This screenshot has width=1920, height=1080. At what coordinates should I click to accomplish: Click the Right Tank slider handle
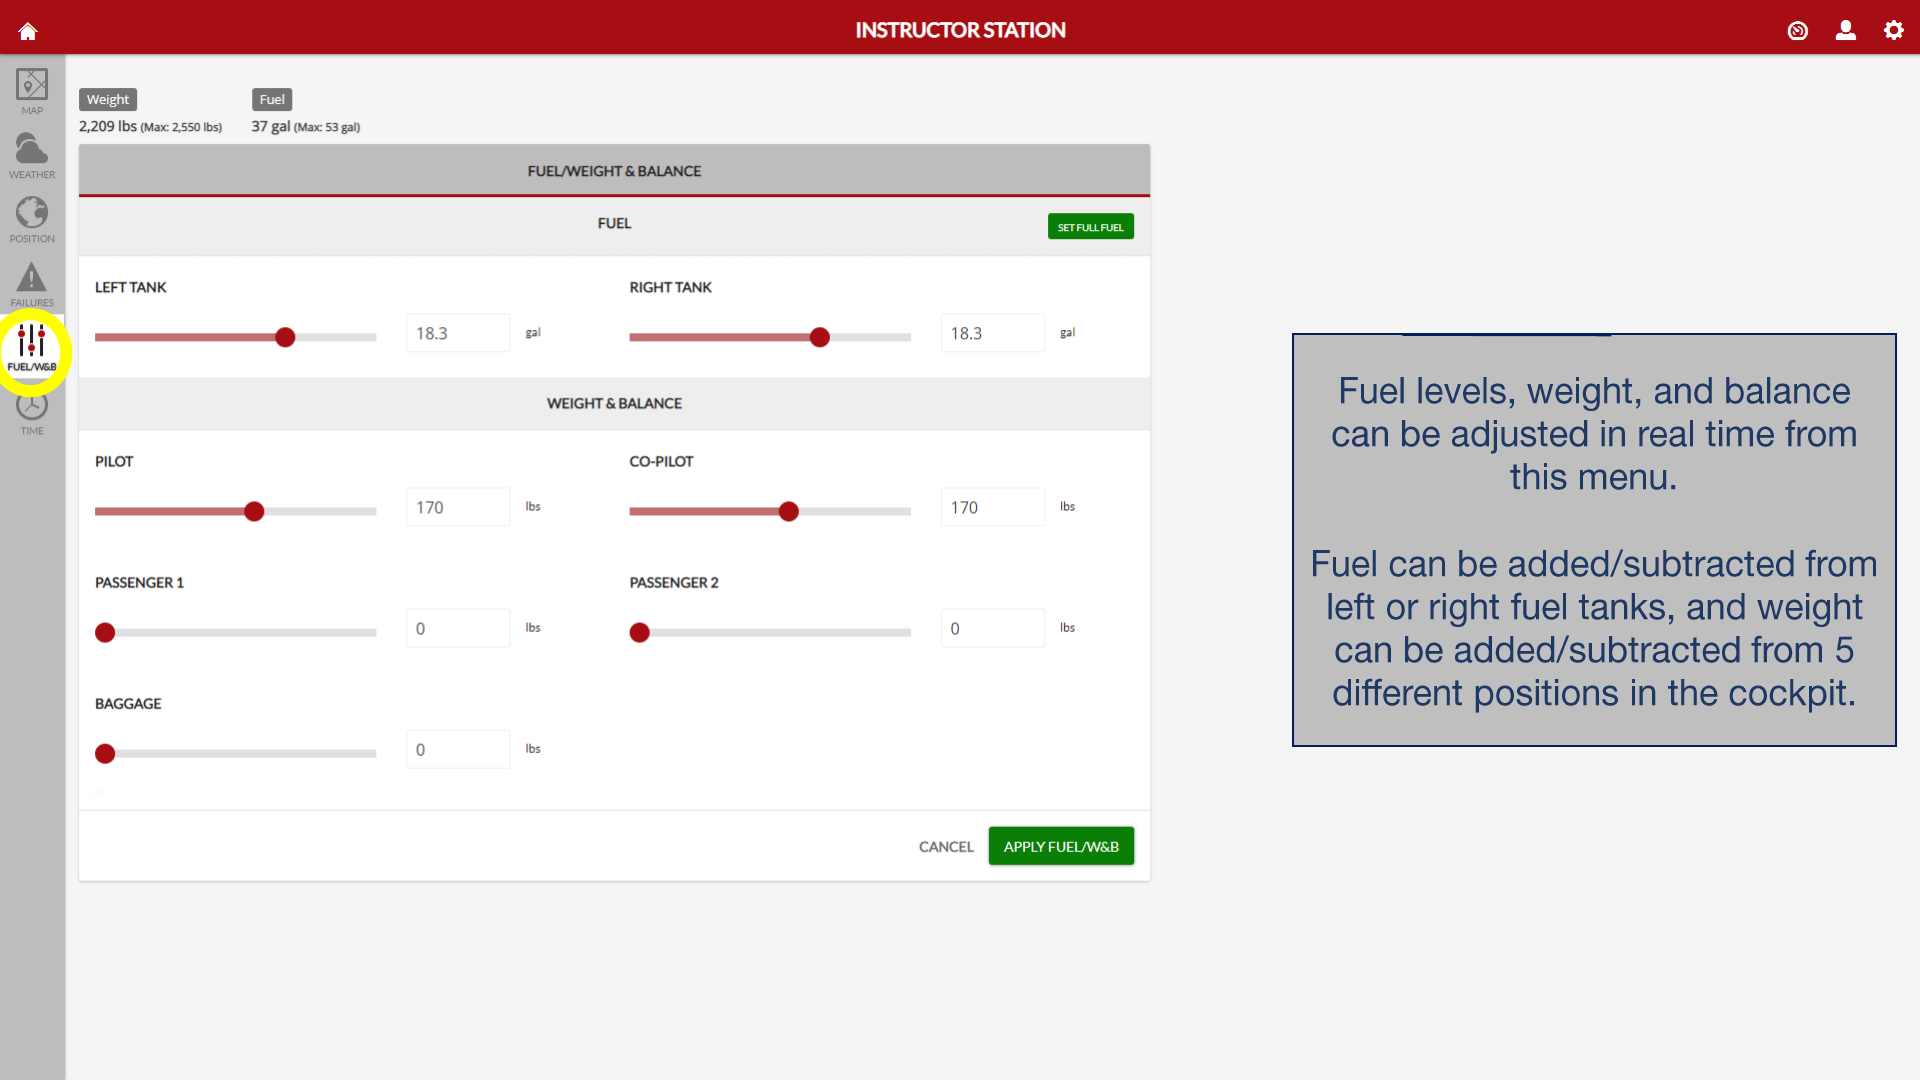point(820,337)
